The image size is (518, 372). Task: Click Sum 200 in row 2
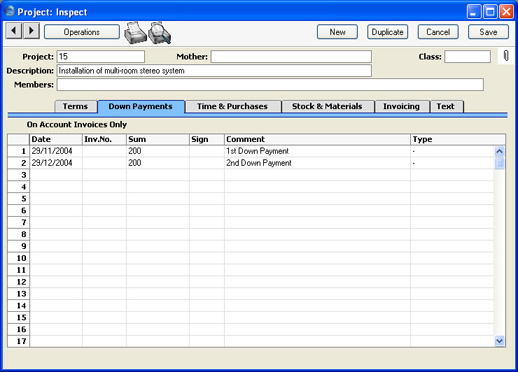pos(135,163)
